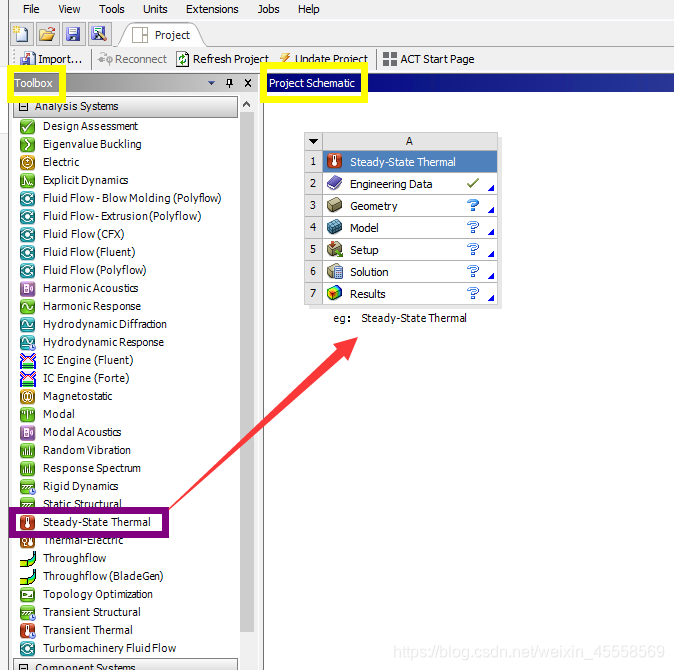This screenshot has width=674, height=670.
Task: Open the View menu
Action: [x=69, y=9]
